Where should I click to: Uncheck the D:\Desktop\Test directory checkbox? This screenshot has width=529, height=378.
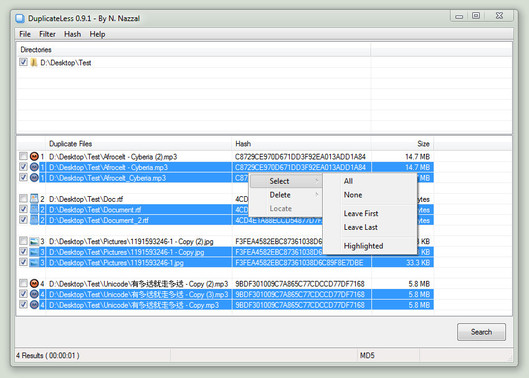tap(23, 62)
